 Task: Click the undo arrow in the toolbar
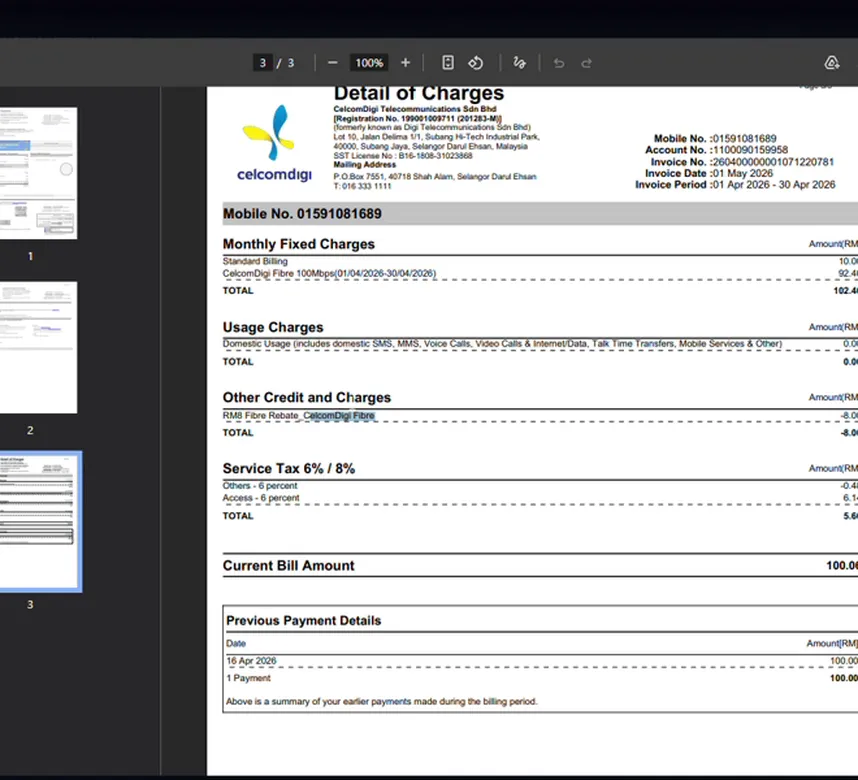[x=559, y=63]
